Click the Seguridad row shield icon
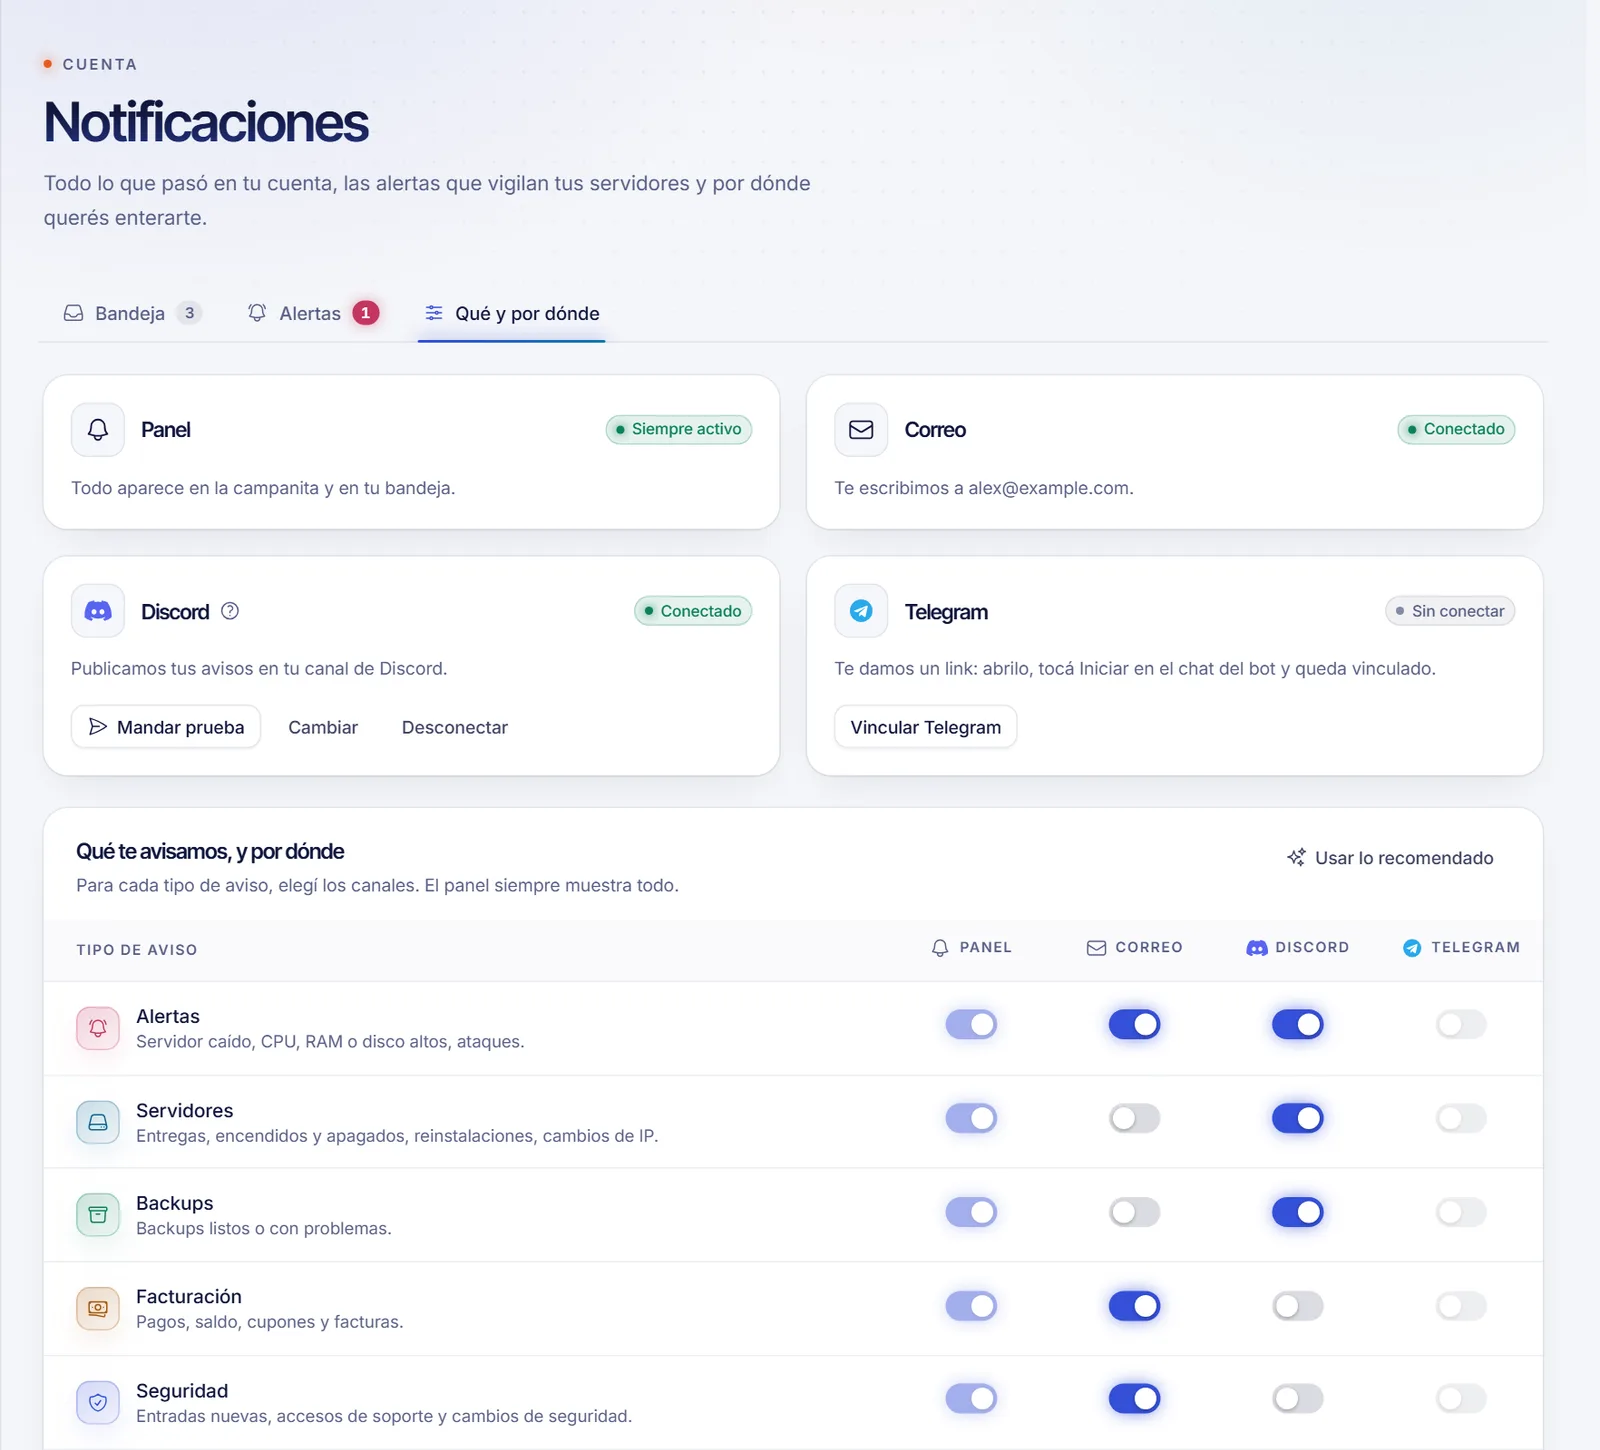The image size is (1600, 1450). pyautogui.click(x=98, y=1403)
